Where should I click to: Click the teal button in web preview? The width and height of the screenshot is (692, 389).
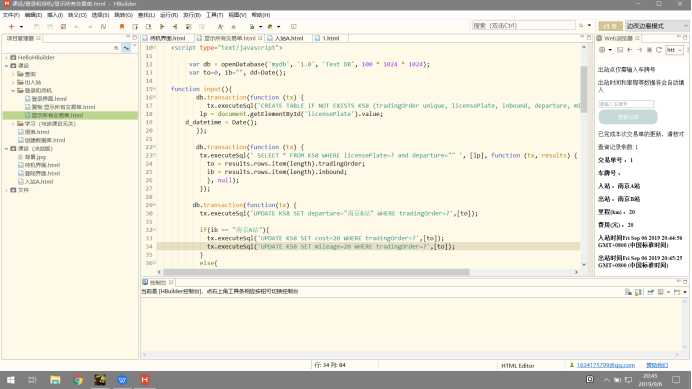coord(628,117)
